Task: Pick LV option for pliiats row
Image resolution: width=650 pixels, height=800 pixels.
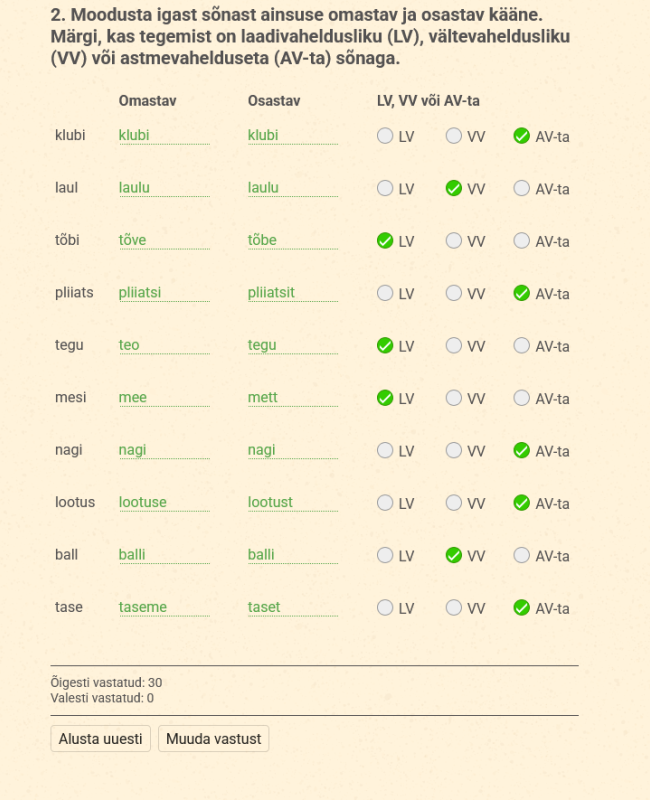Action: tap(385, 293)
